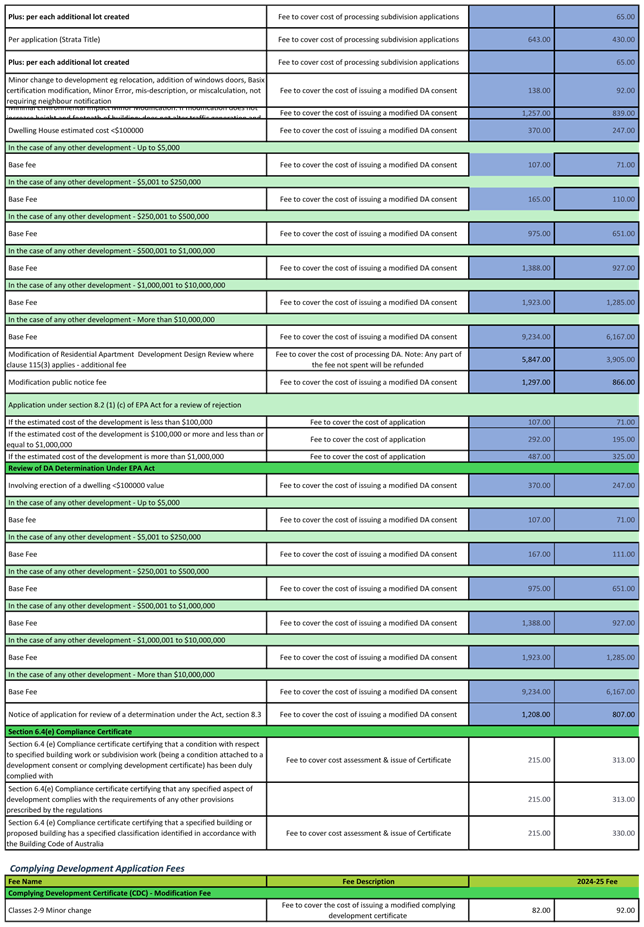Select 'Complying Development Application Fees' title
This screenshot has width=644, height=927.
[97, 868]
